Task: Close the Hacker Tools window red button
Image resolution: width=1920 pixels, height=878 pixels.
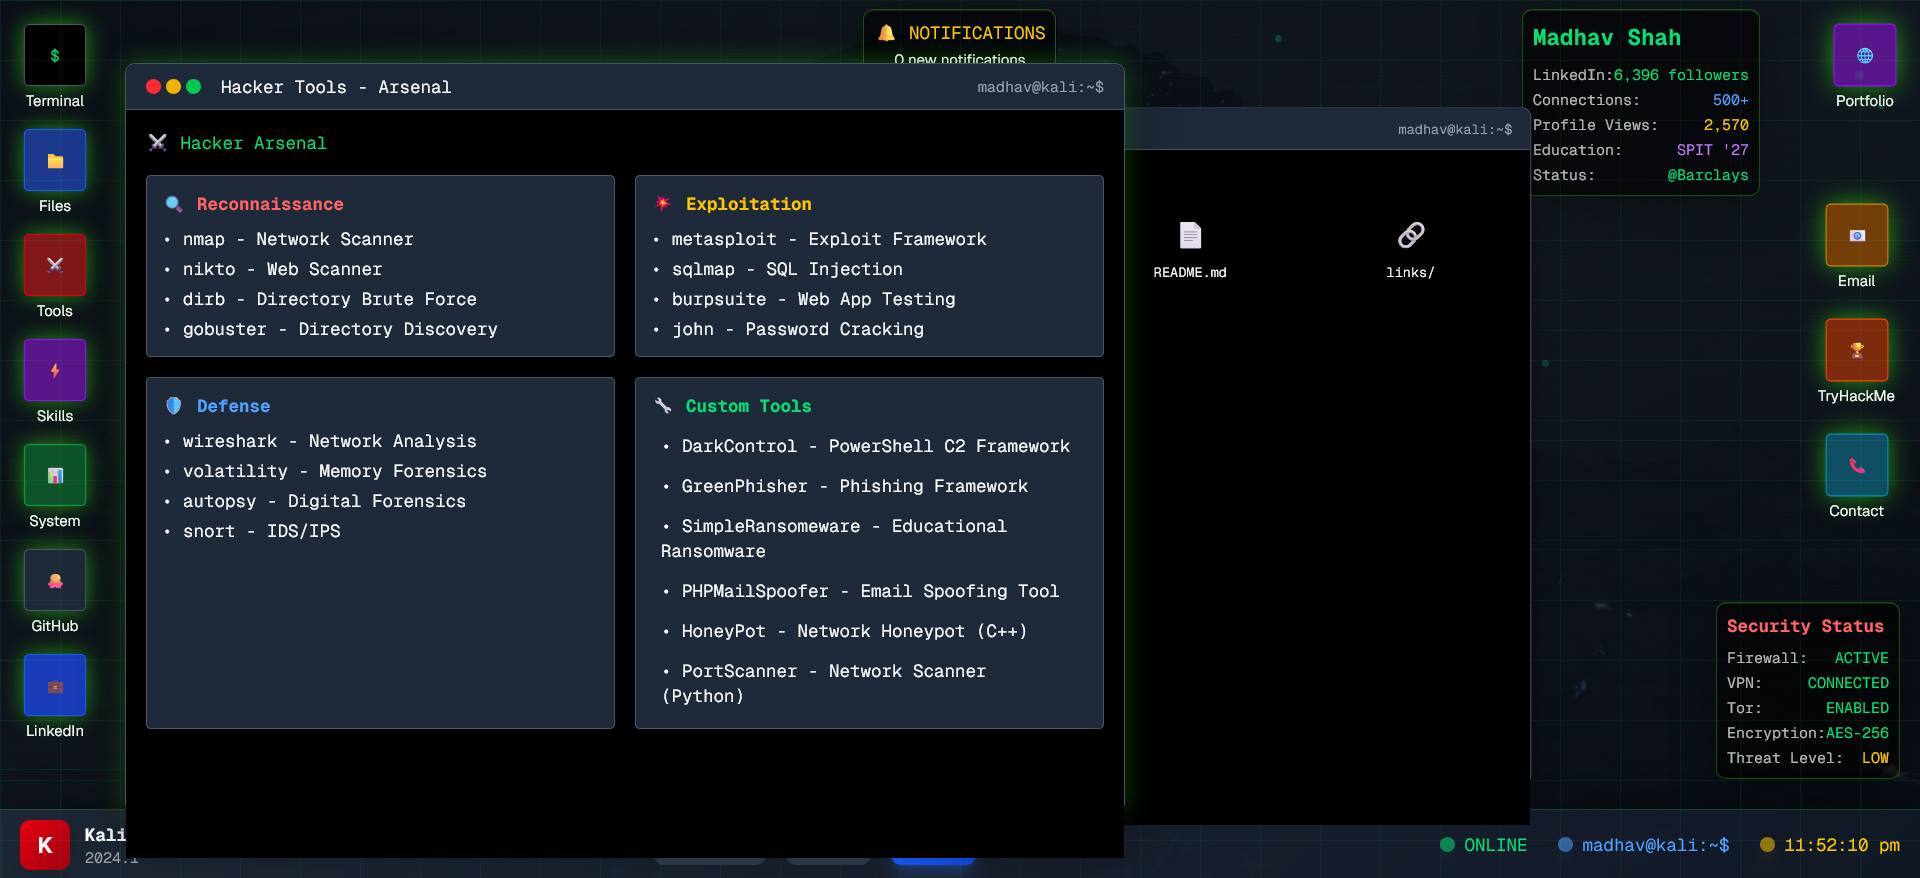Action: (153, 87)
